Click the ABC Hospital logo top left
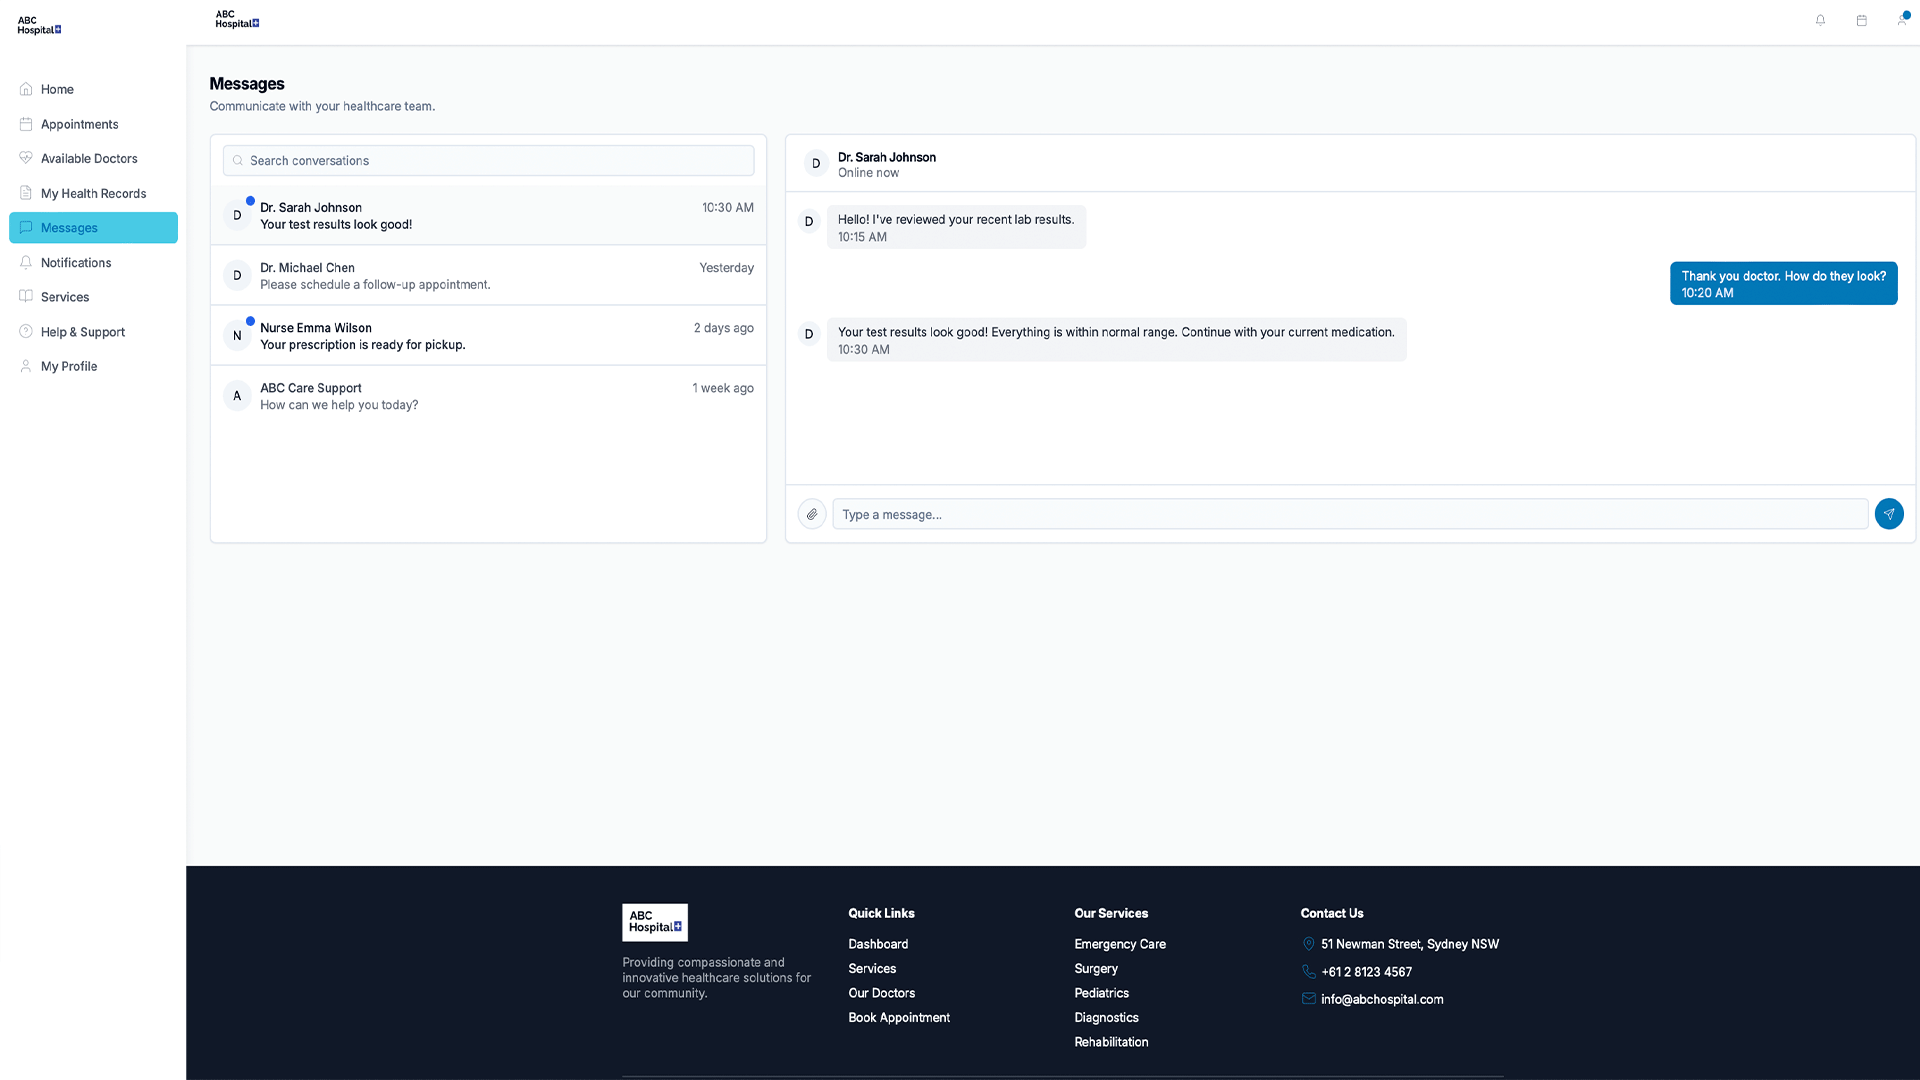 (38, 24)
